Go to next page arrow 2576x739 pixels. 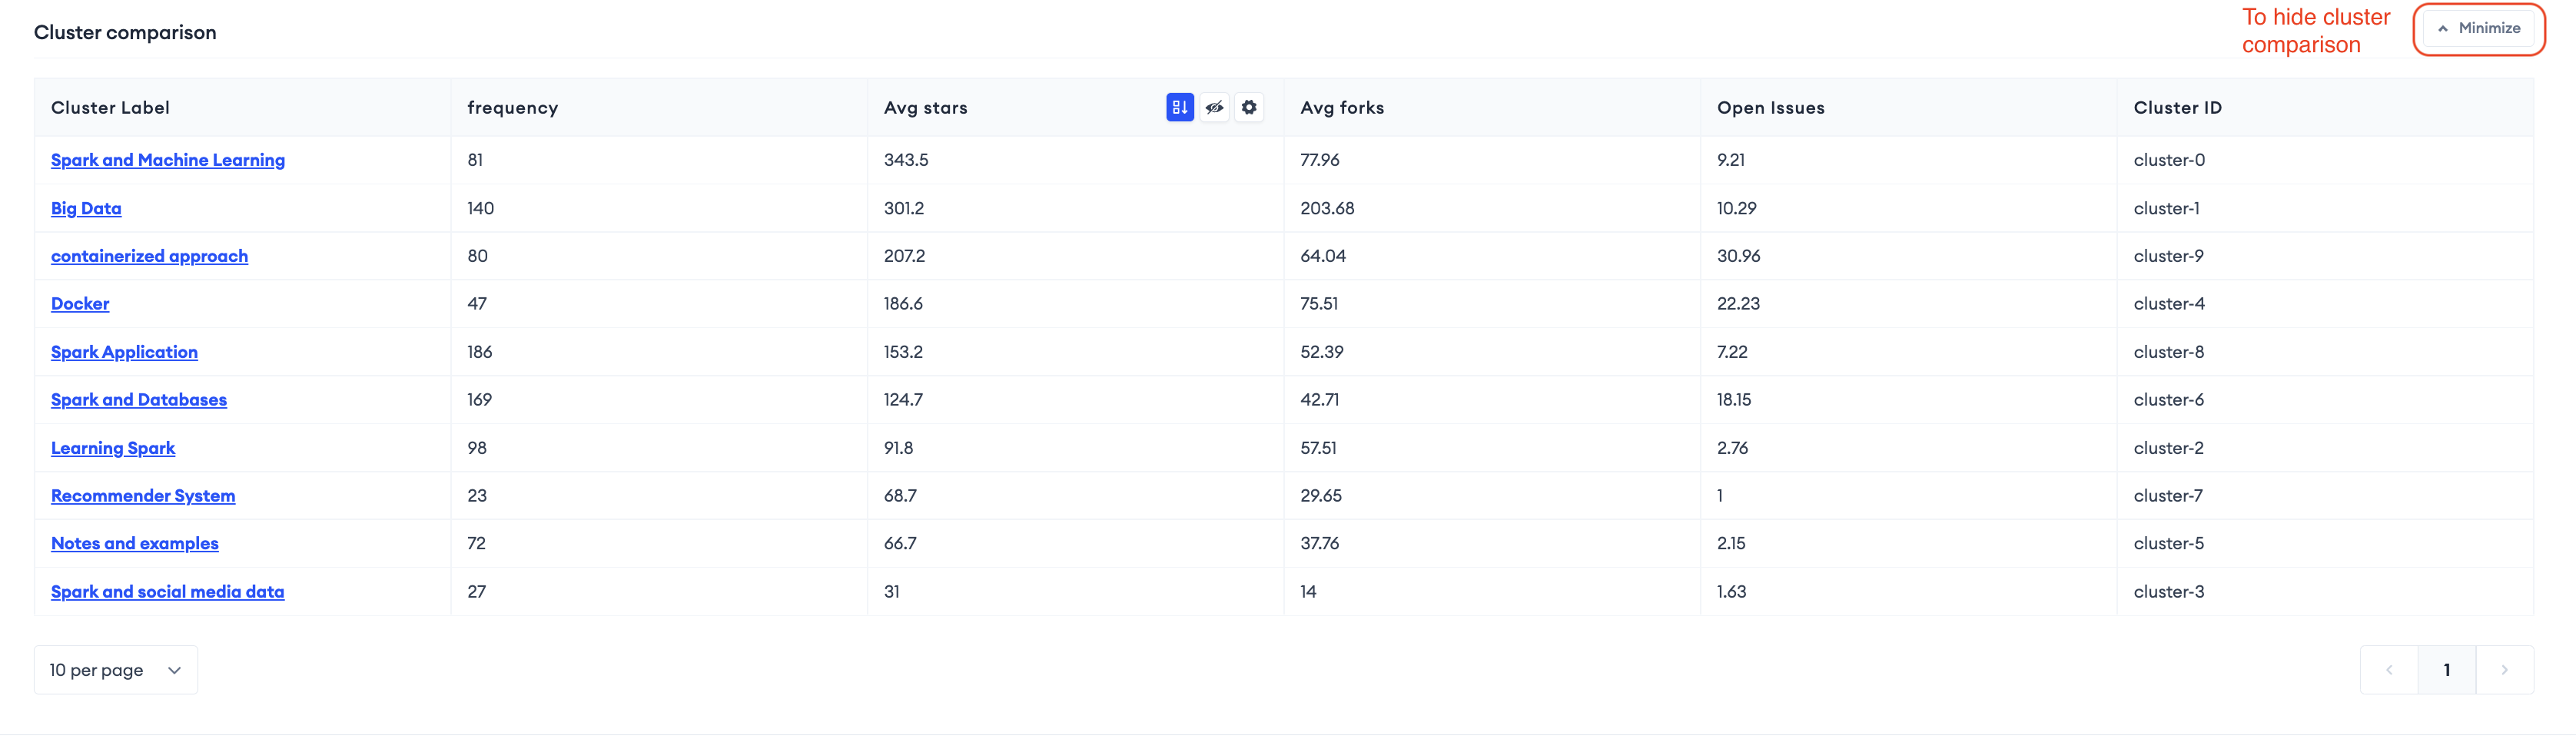pos(2504,670)
